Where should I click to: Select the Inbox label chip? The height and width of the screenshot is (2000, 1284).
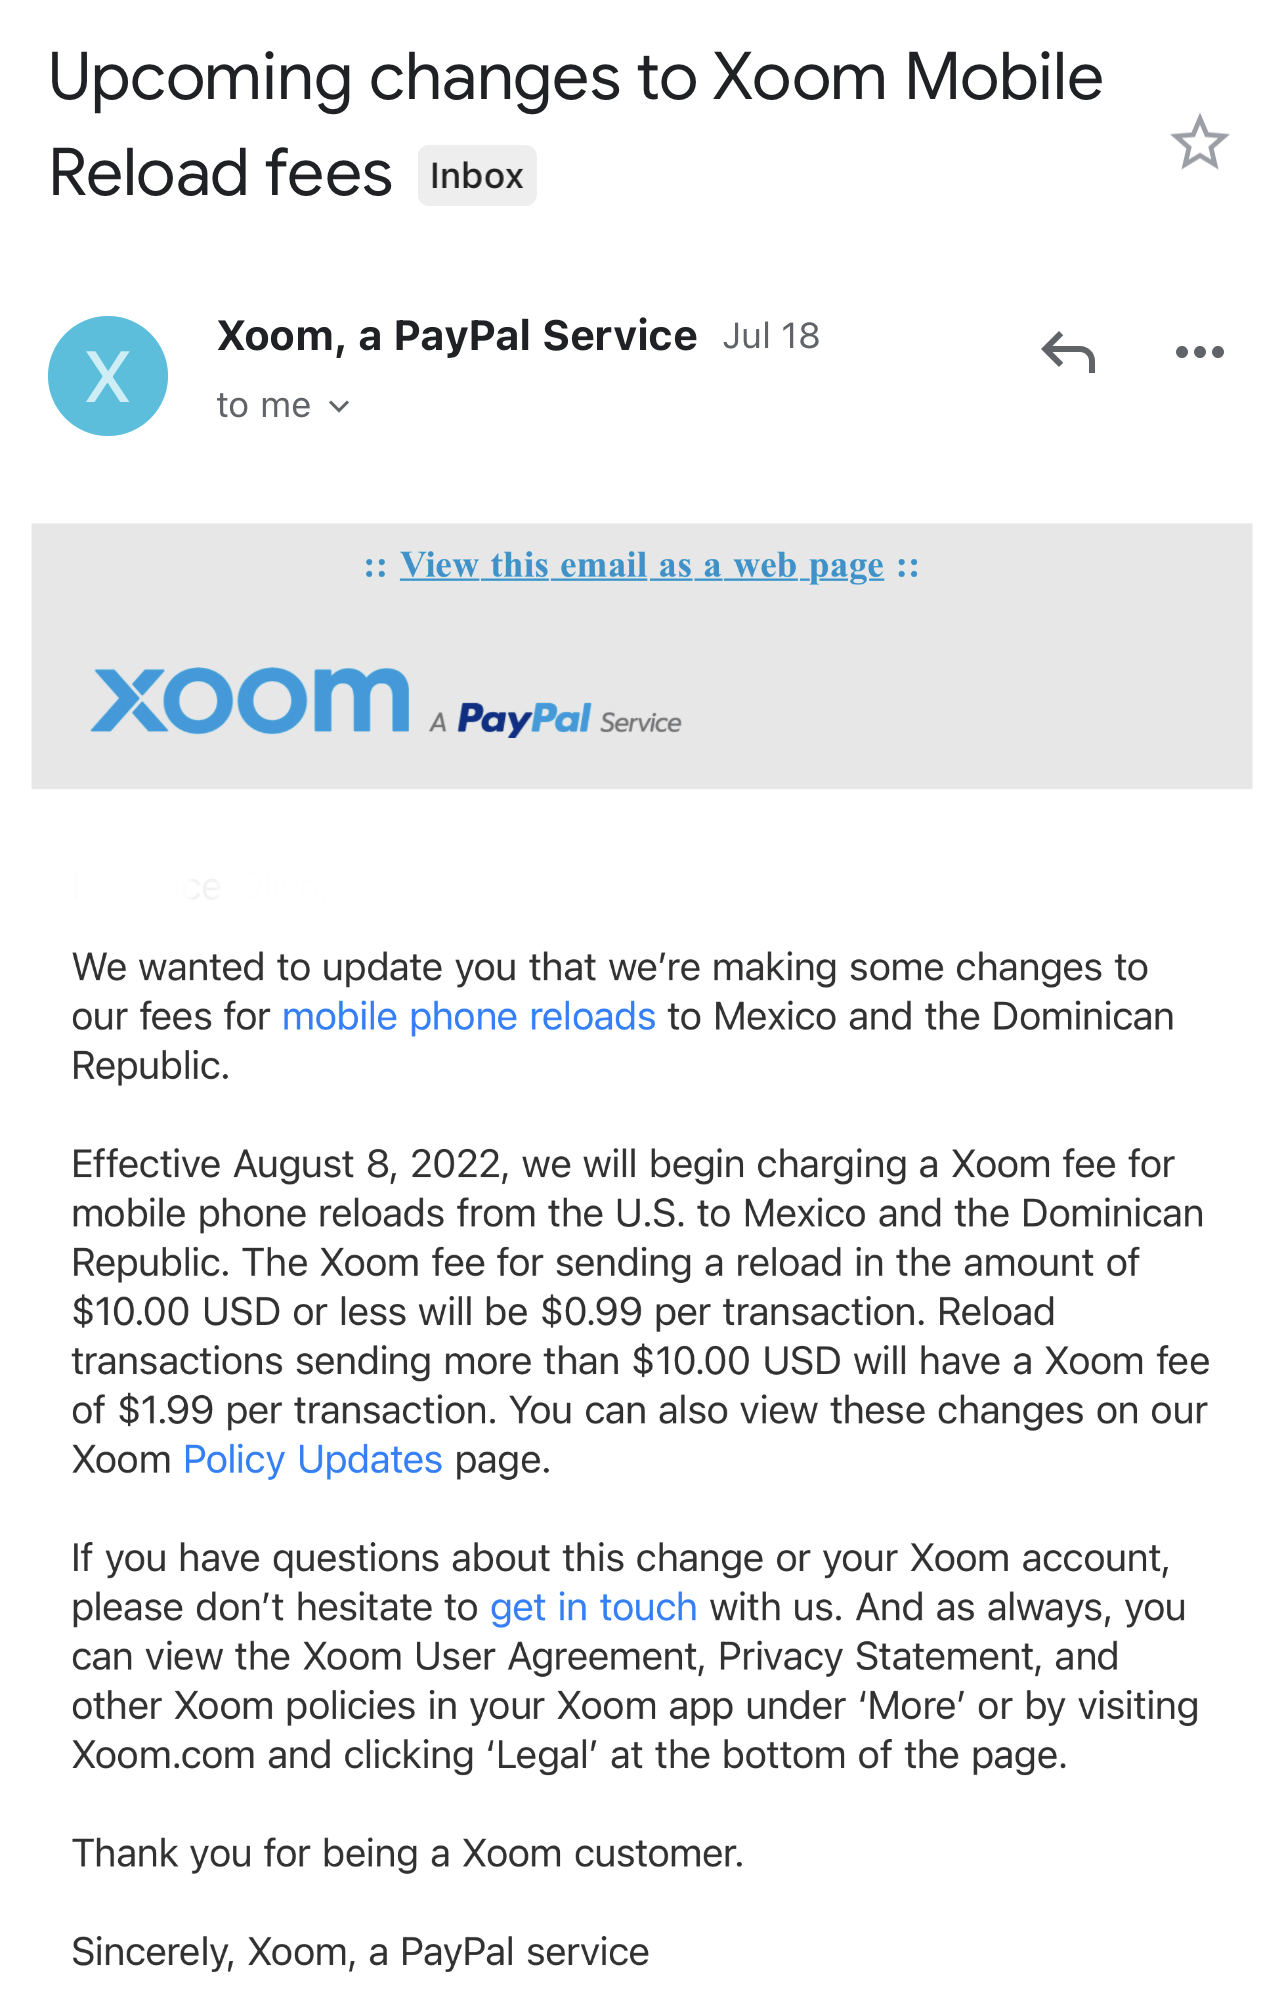[x=477, y=176]
